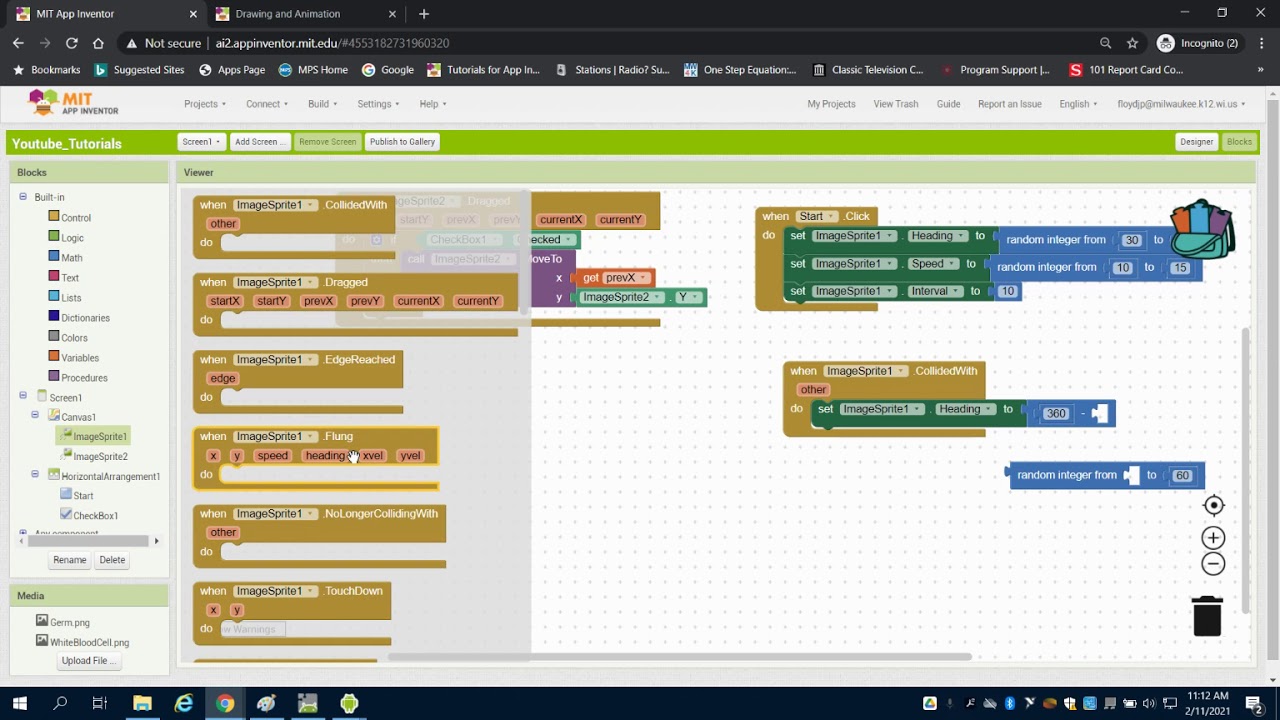Collapse the HorizontalArrangement1 tree node

(35, 474)
